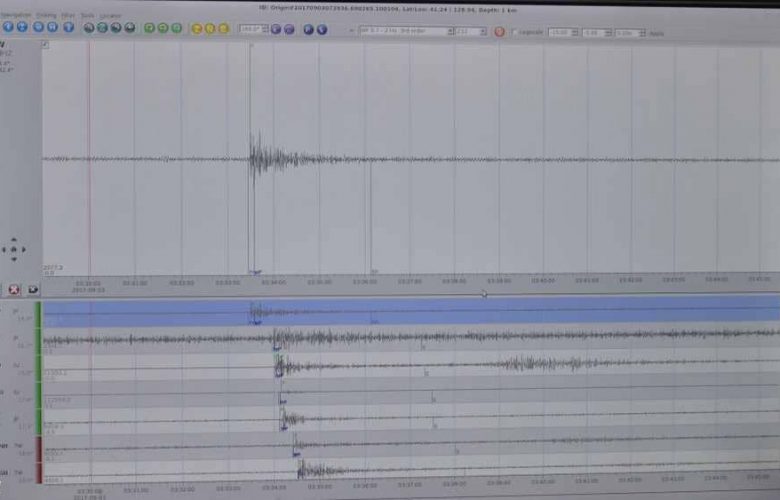The height and width of the screenshot is (500, 780).
Task: Click the first yellow circular toolbar icon
Action: (x=196, y=29)
